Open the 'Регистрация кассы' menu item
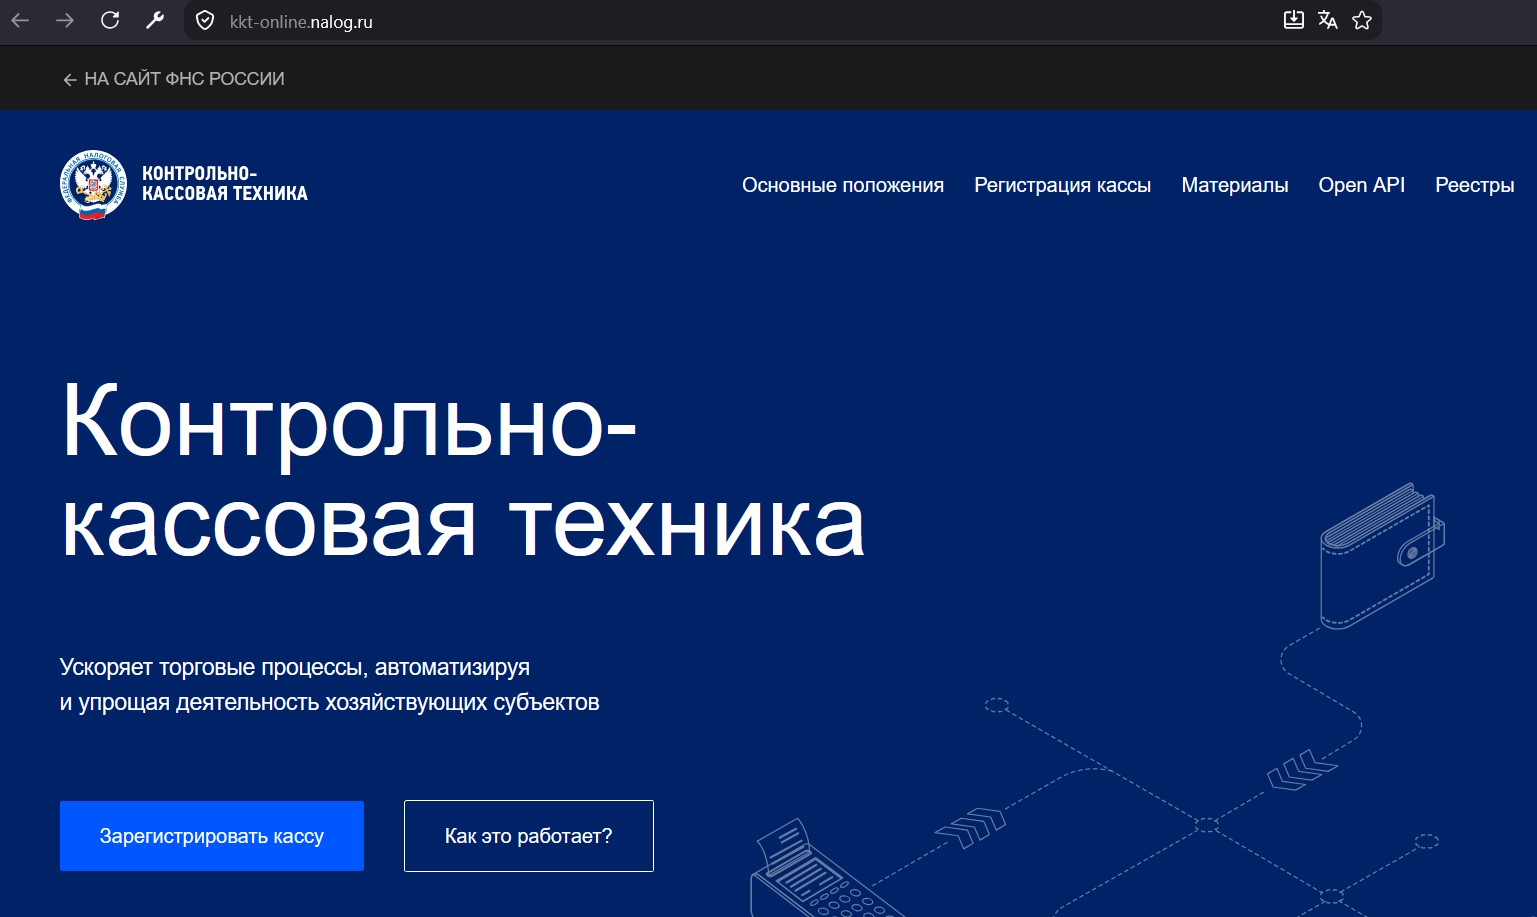The height and width of the screenshot is (917, 1537). 1062,185
